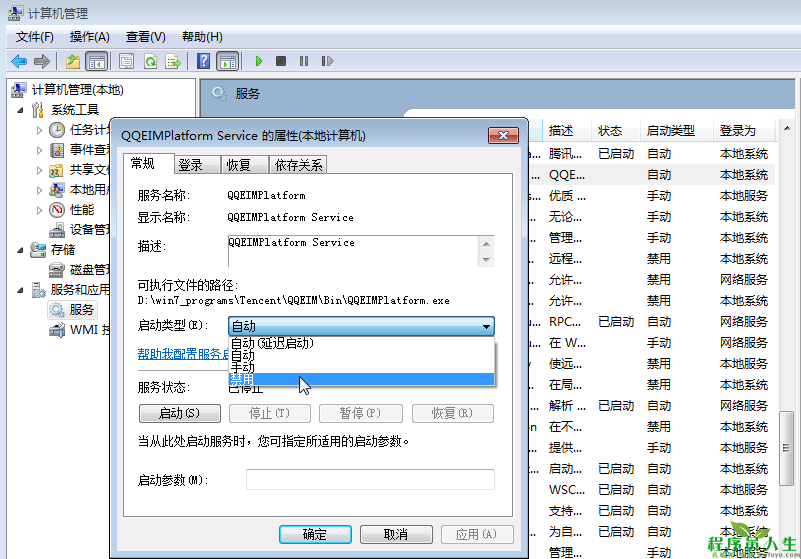Open the 操作(A) menu

[x=89, y=37]
